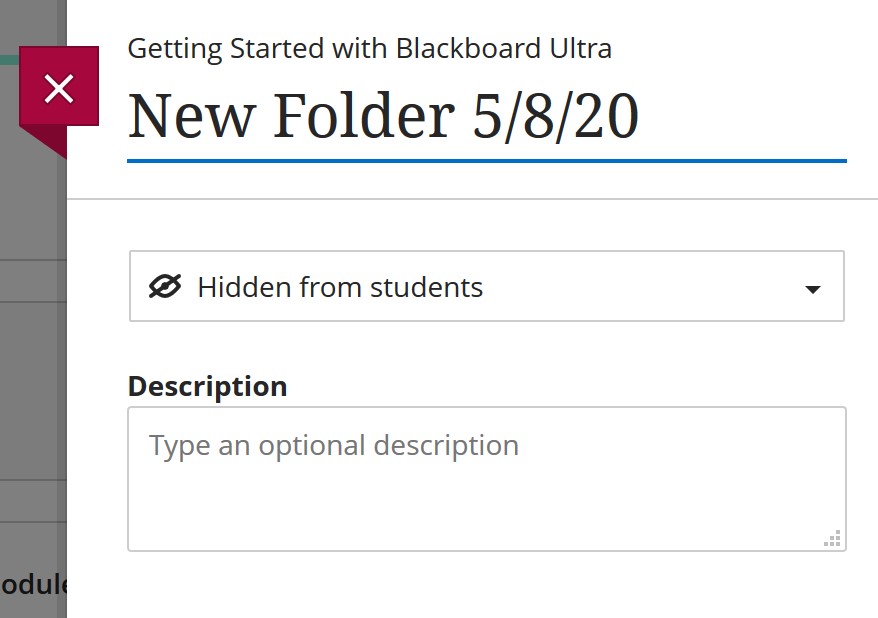Click the New Folder 5/8/20 title field

[x=383, y=115]
